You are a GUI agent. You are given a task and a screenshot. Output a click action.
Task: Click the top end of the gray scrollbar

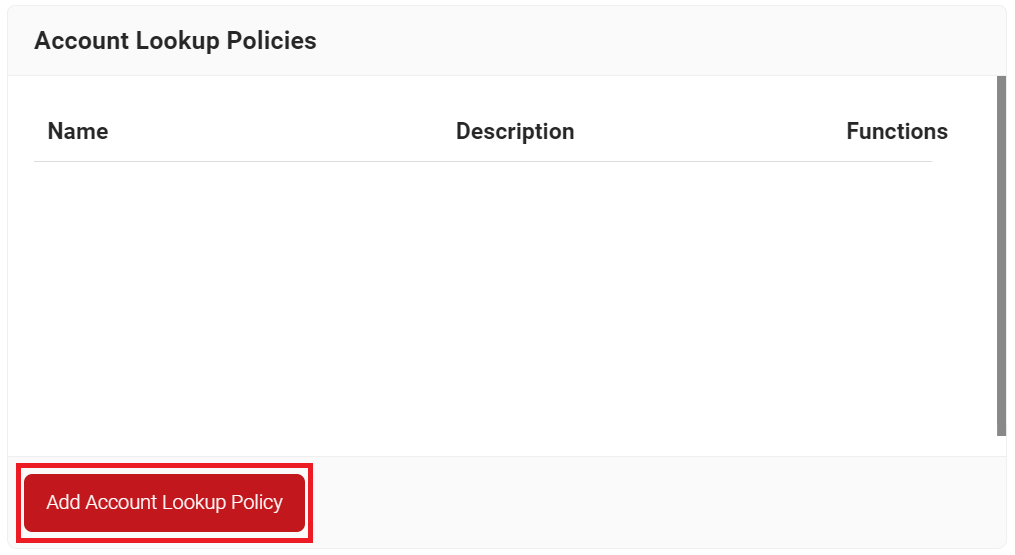tap(1001, 82)
